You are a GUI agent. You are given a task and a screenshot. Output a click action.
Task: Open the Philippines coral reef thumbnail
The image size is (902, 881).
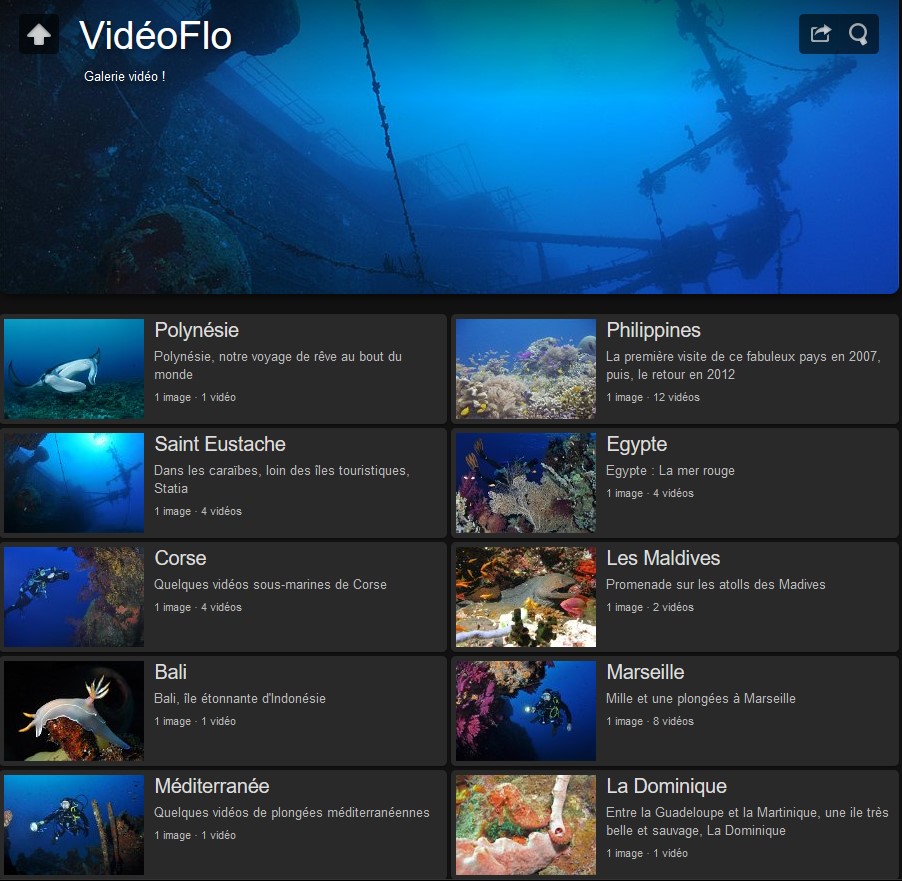tap(526, 369)
